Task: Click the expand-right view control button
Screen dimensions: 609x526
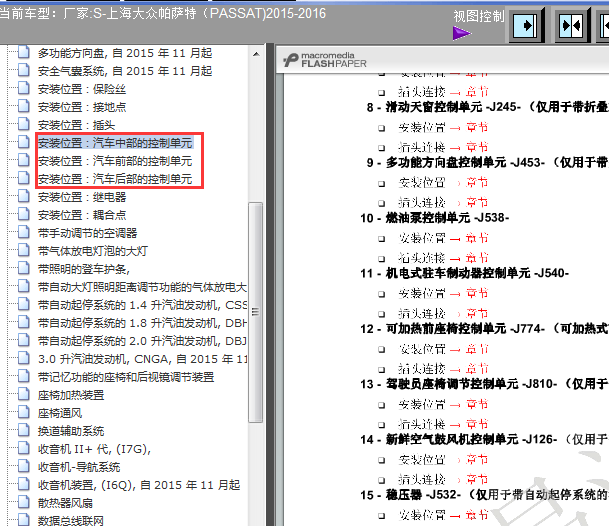Action: 525,26
